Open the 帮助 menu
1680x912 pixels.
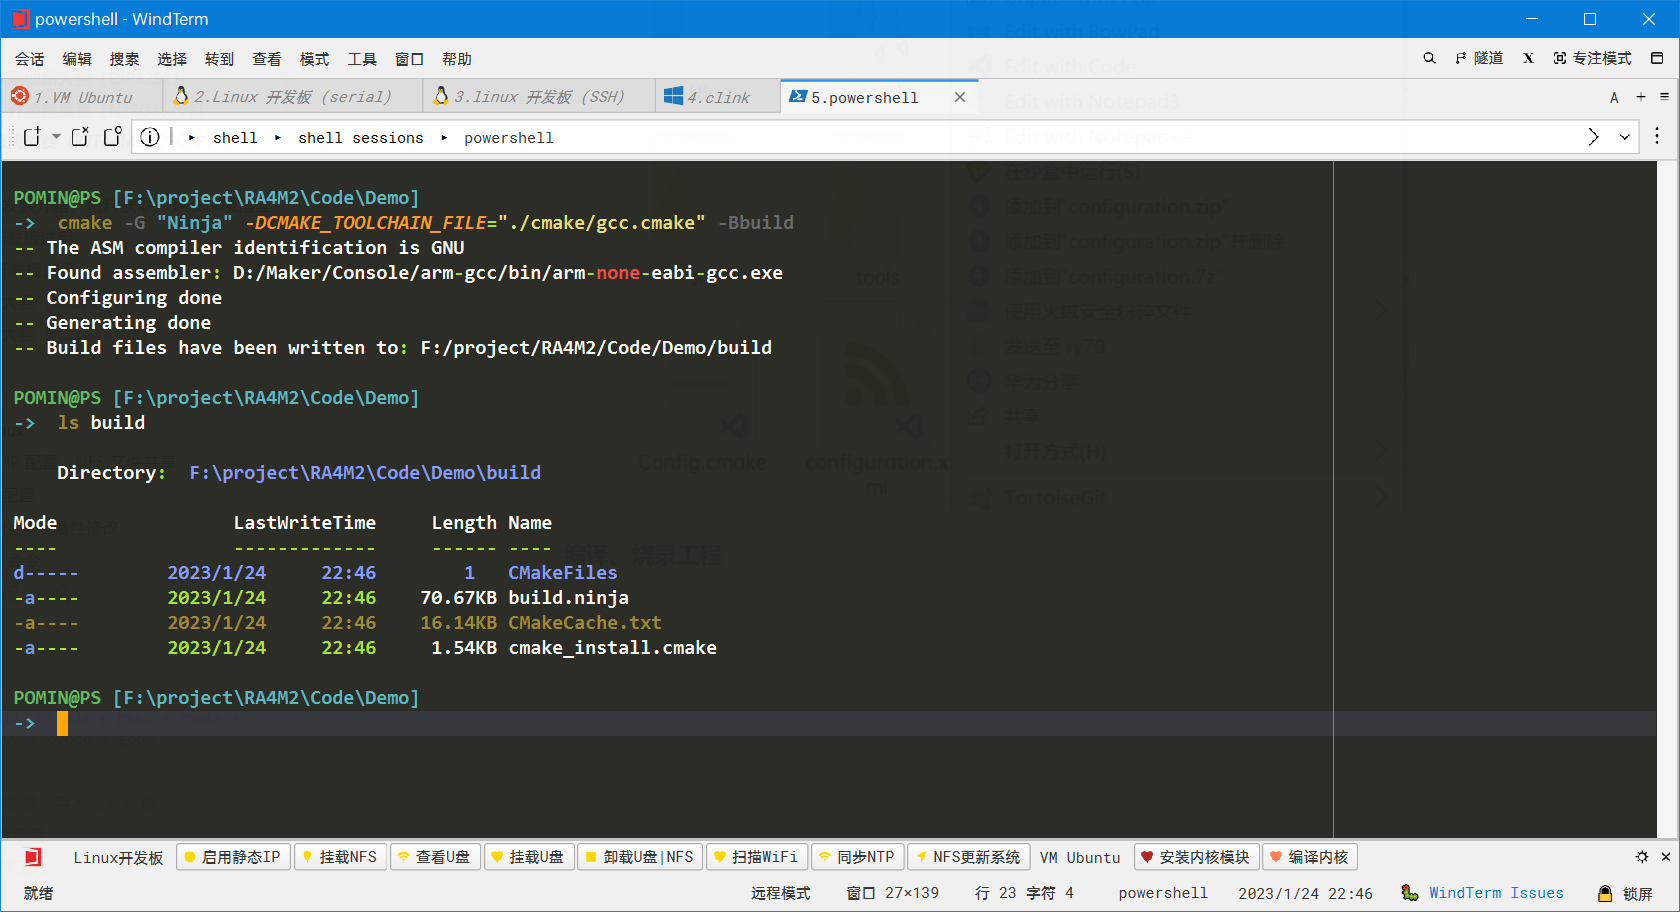pos(457,59)
